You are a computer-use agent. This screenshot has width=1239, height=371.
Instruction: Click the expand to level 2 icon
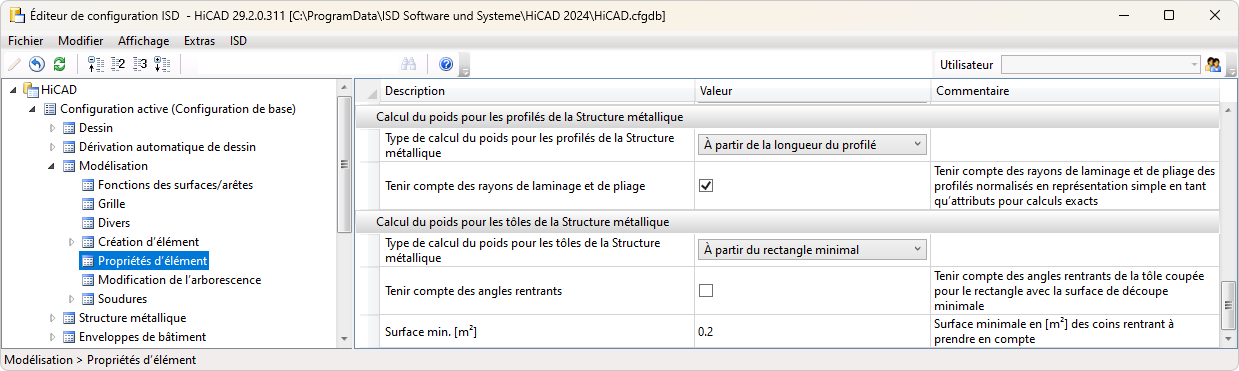tap(118, 64)
